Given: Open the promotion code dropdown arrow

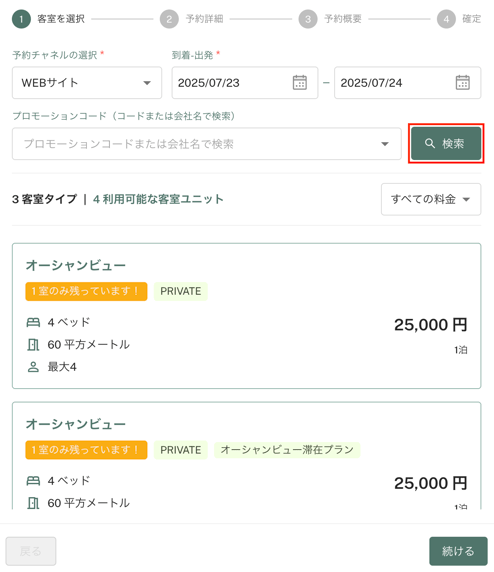Looking at the screenshot, I should (385, 144).
